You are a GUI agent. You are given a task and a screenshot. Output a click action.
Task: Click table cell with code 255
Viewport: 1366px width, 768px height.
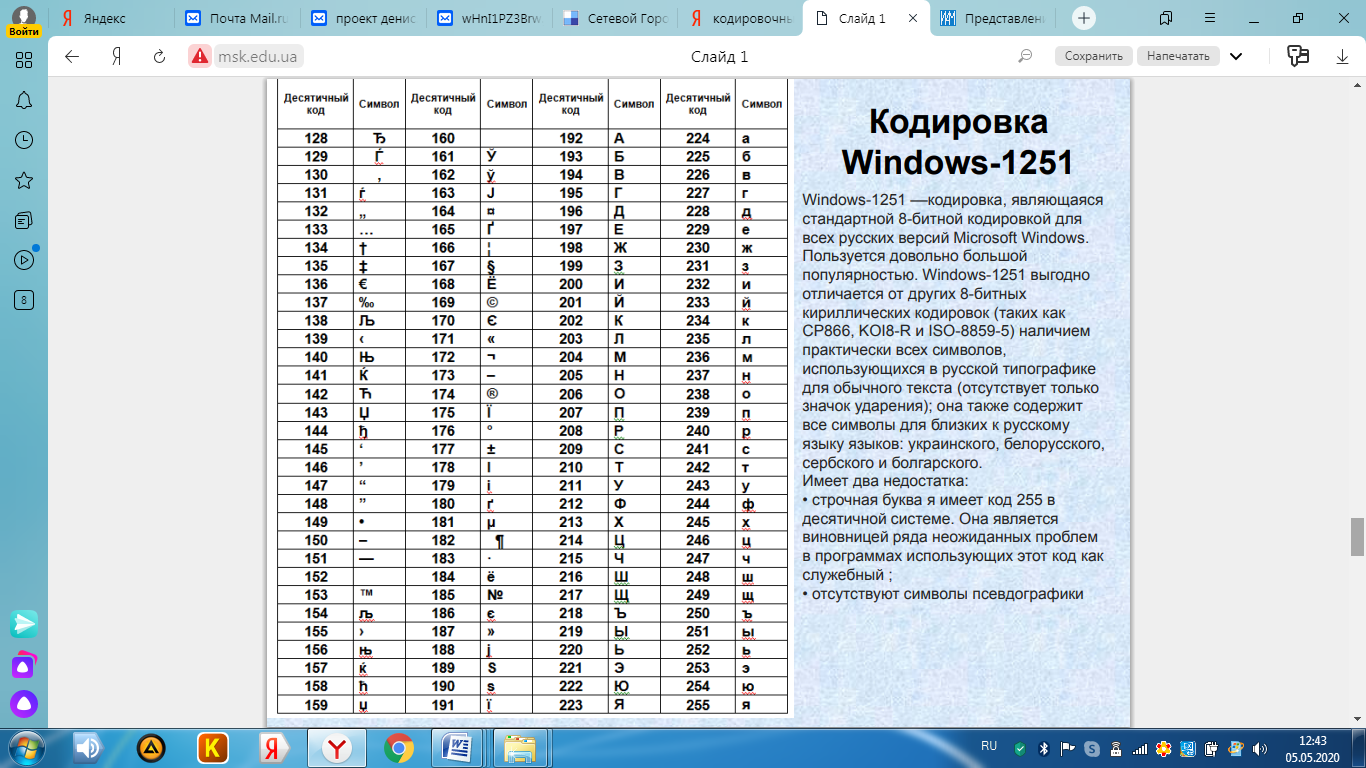698,705
